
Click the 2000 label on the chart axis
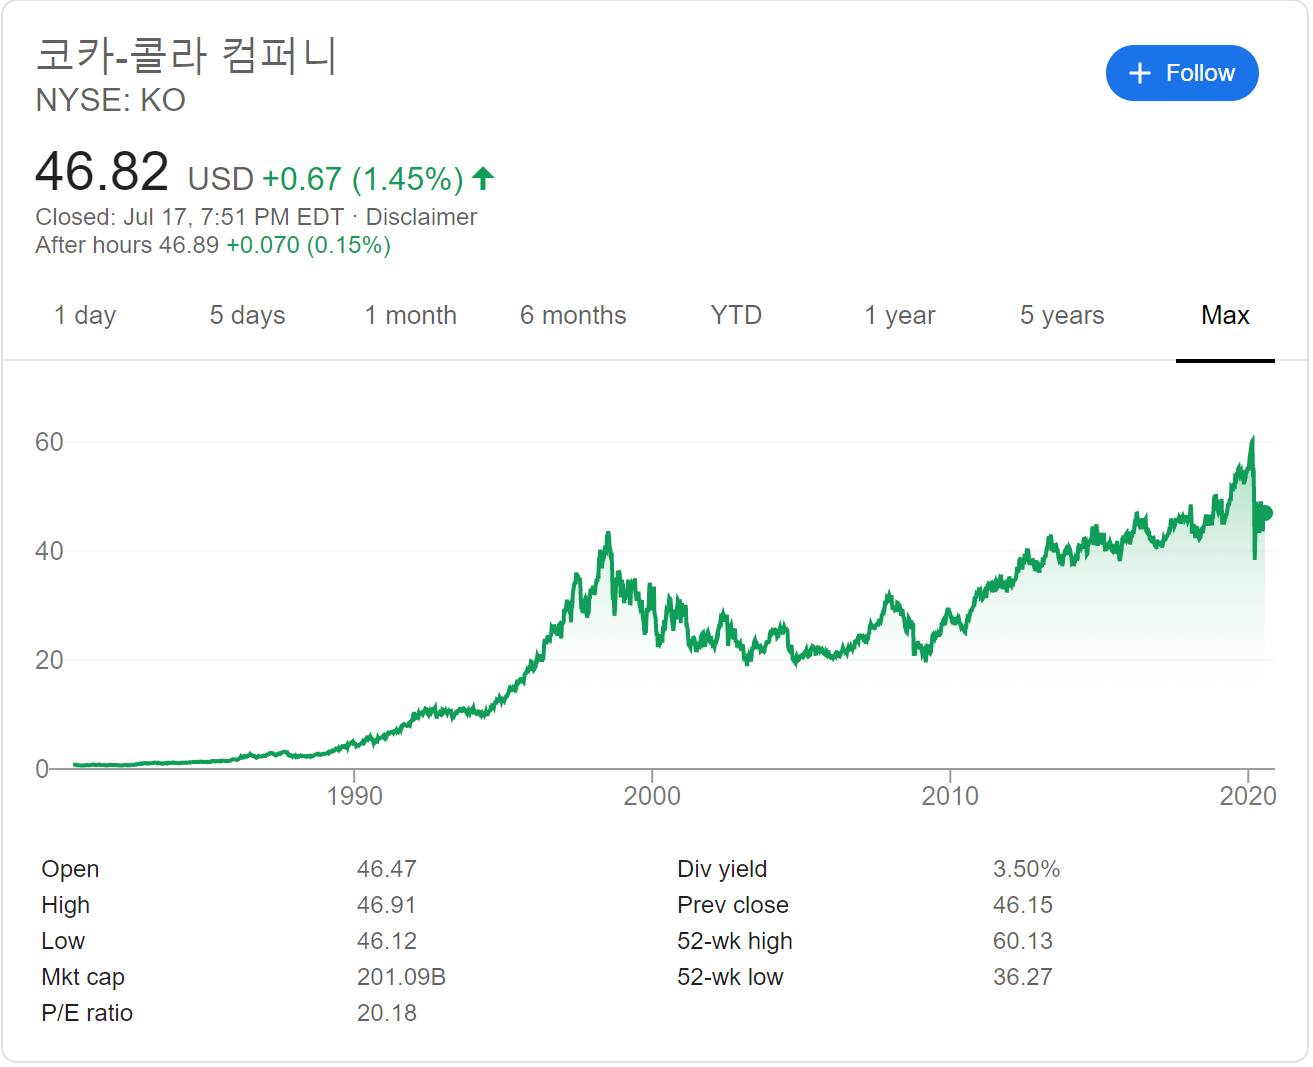(x=652, y=796)
